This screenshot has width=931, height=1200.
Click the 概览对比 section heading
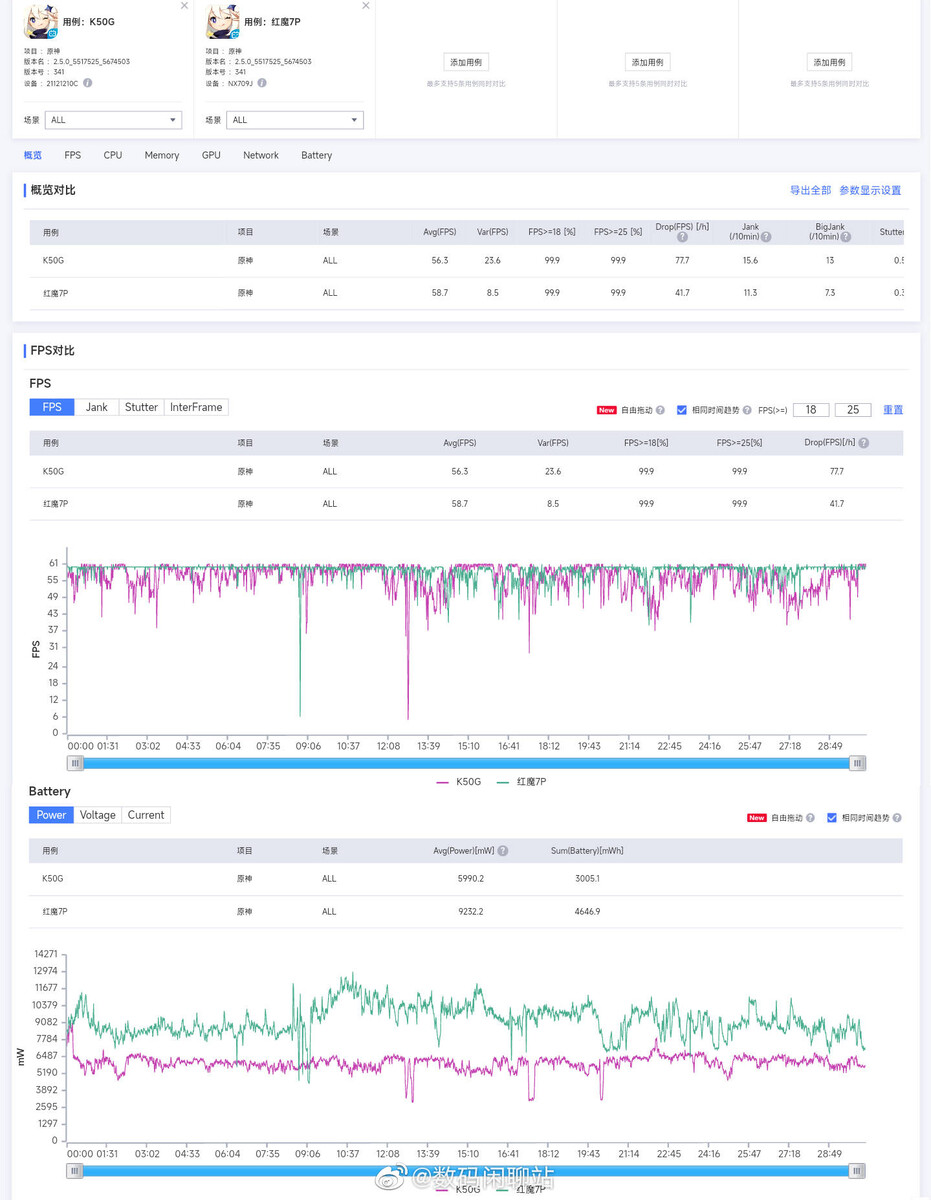point(53,190)
